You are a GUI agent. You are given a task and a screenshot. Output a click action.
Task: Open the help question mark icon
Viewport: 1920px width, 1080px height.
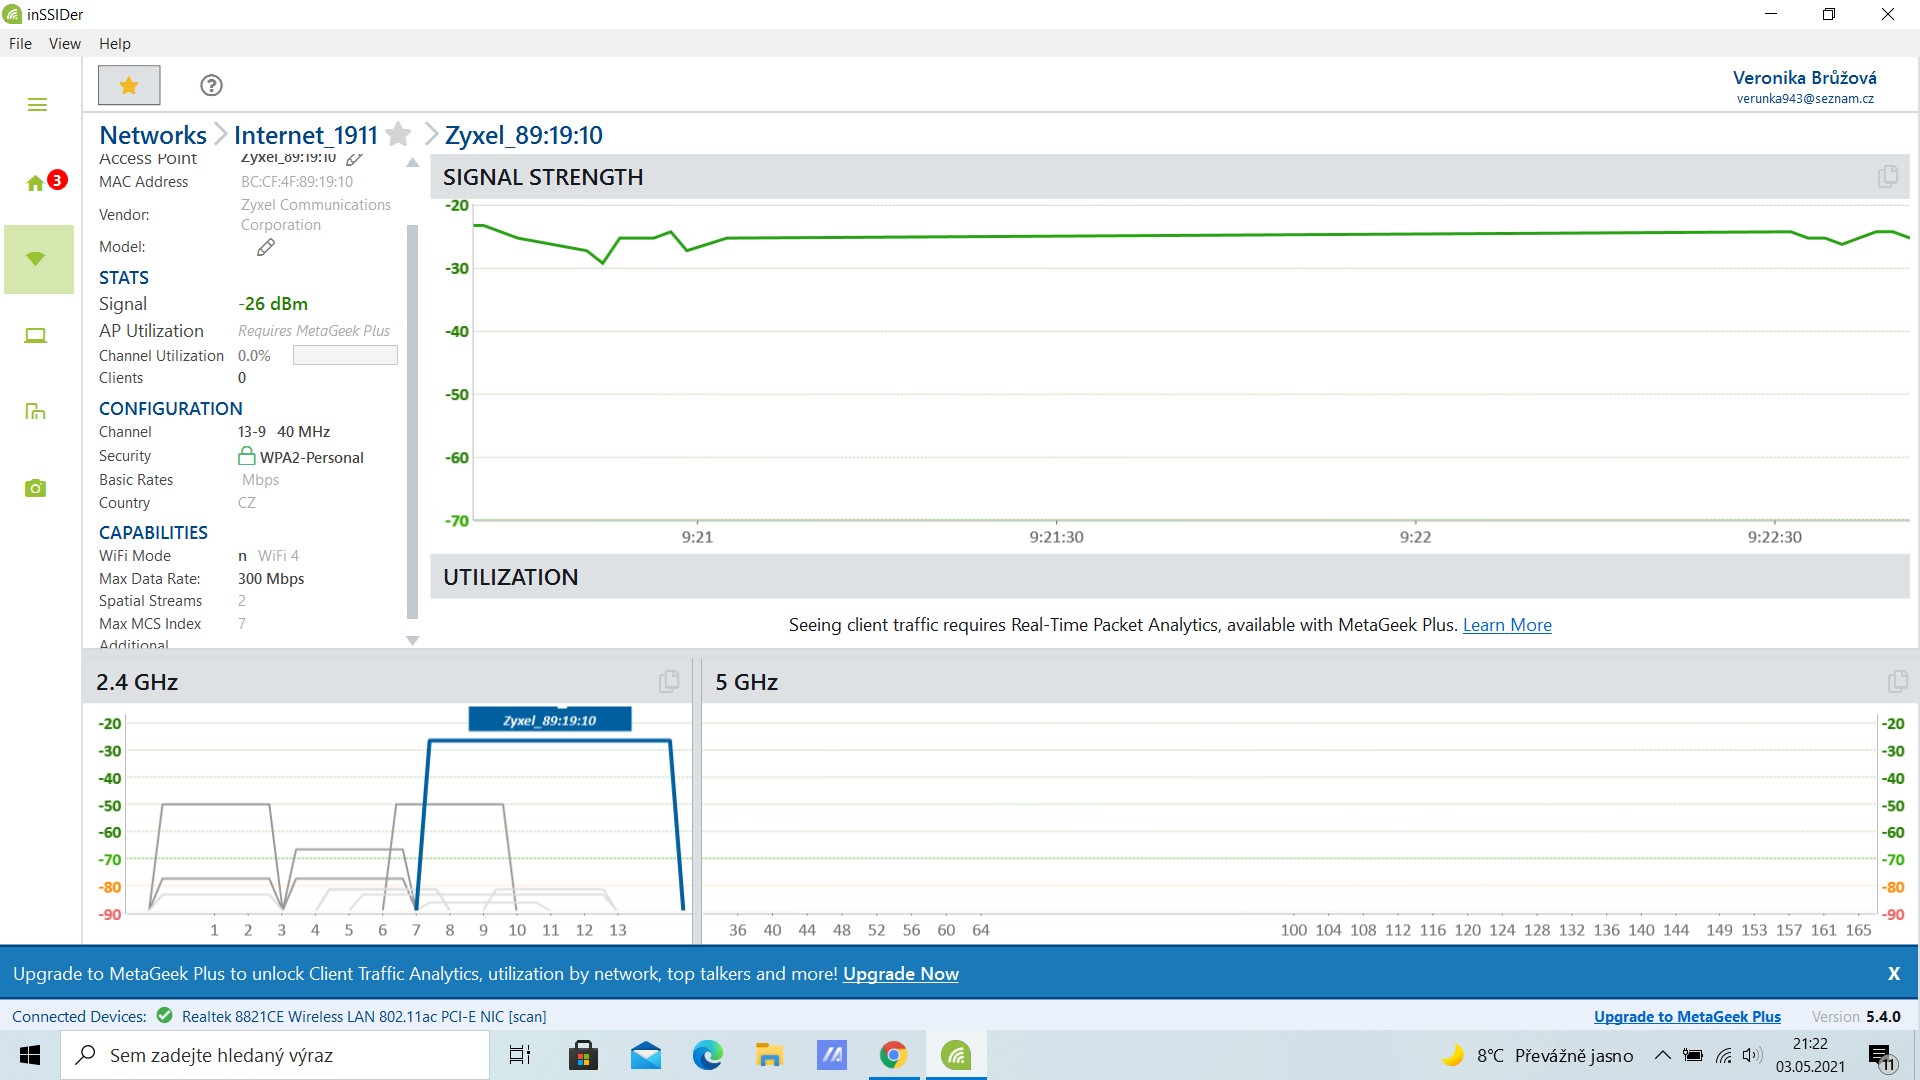(211, 85)
